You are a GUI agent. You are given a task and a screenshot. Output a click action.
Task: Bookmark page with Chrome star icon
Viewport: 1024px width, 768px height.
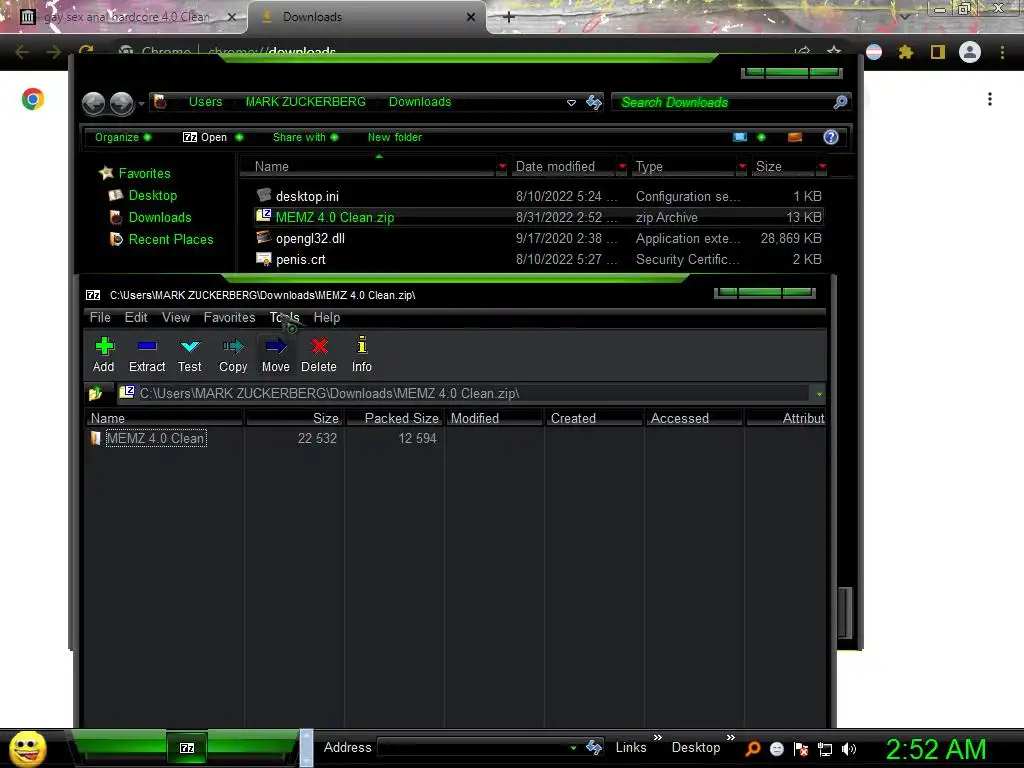pyautogui.click(x=833, y=52)
